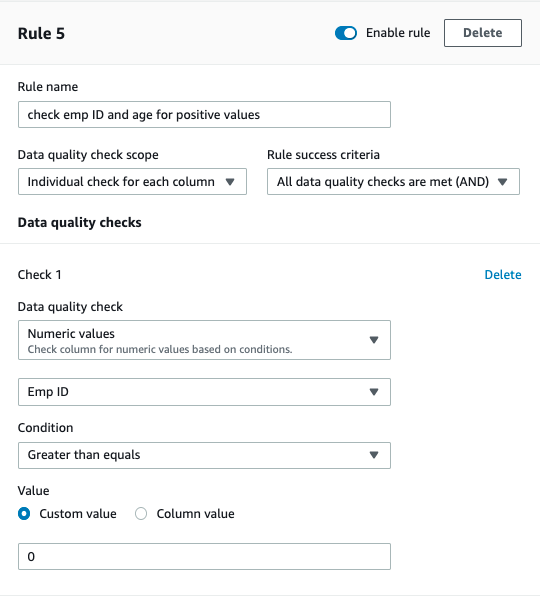Select the Column value radio button
Image resolution: width=540 pixels, height=597 pixels.
[x=141, y=514]
